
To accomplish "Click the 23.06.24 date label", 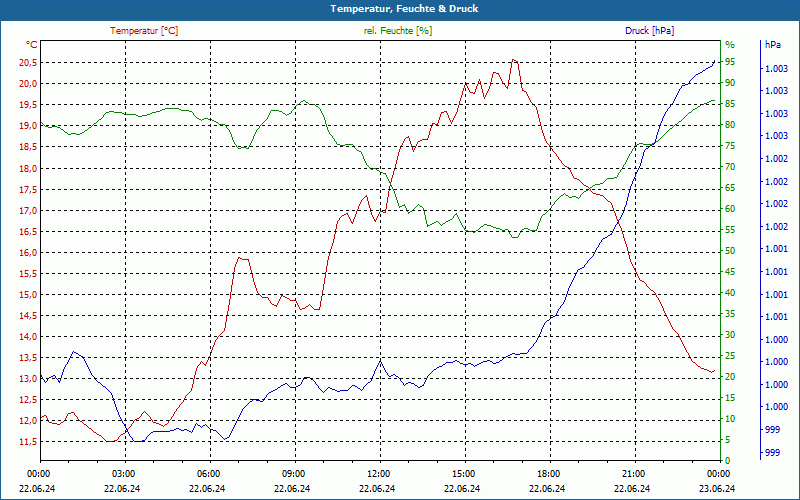I will click(717, 488).
